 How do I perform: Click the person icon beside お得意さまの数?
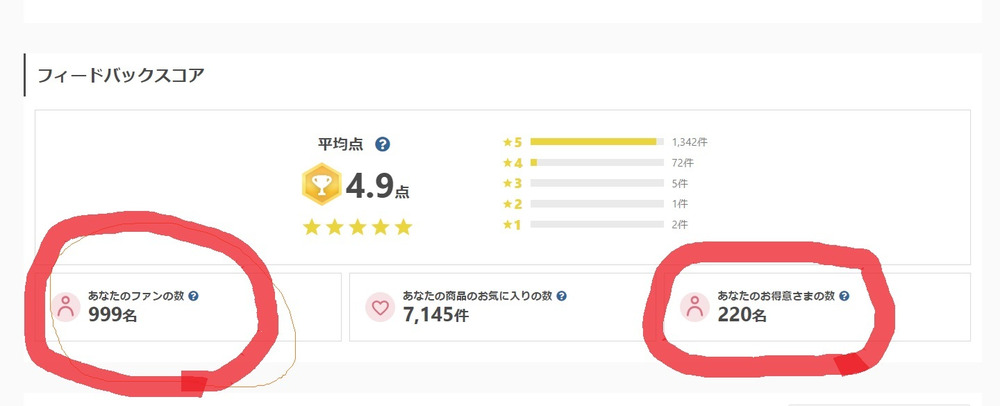pyautogui.click(x=695, y=307)
